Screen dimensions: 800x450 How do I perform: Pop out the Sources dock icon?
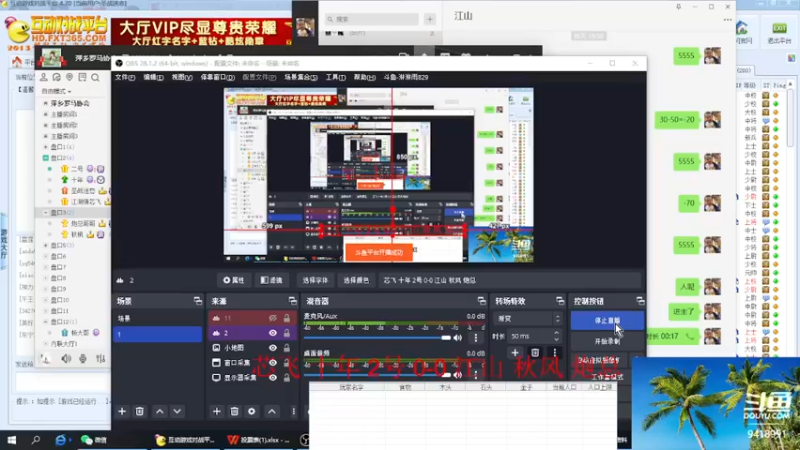coord(292,301)
